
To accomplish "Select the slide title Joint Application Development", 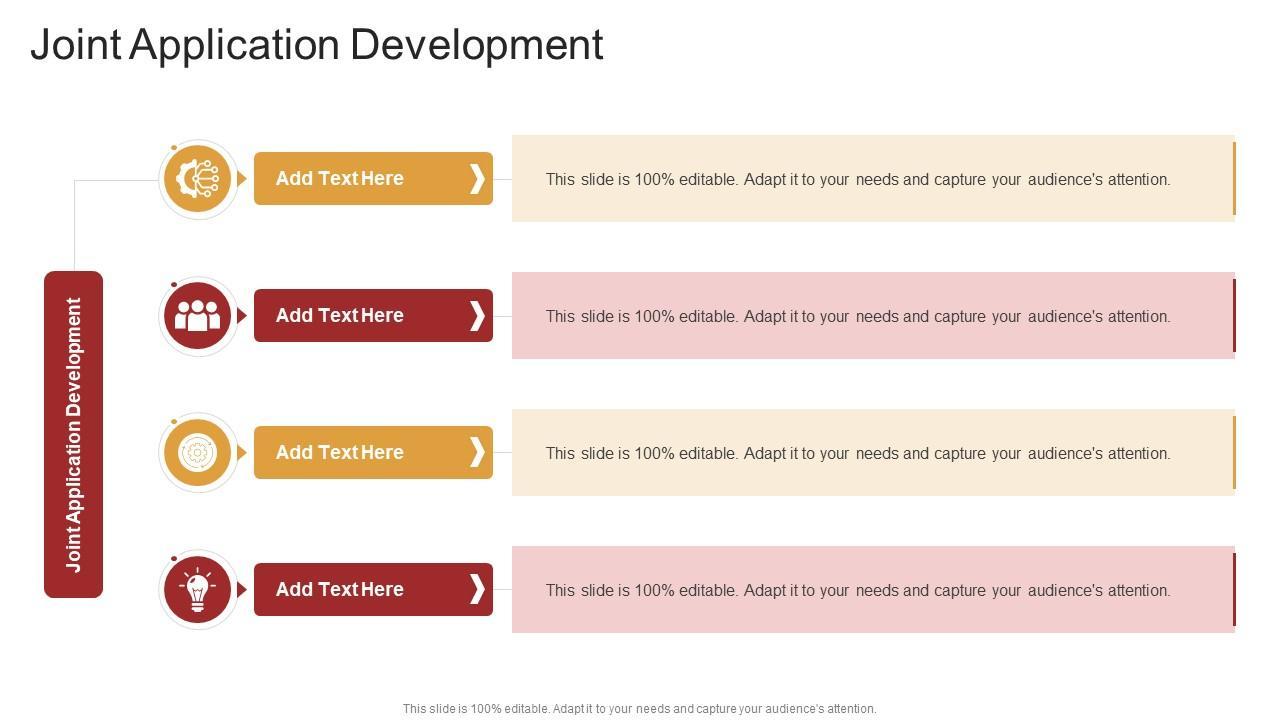I will [x=317, y=45].
